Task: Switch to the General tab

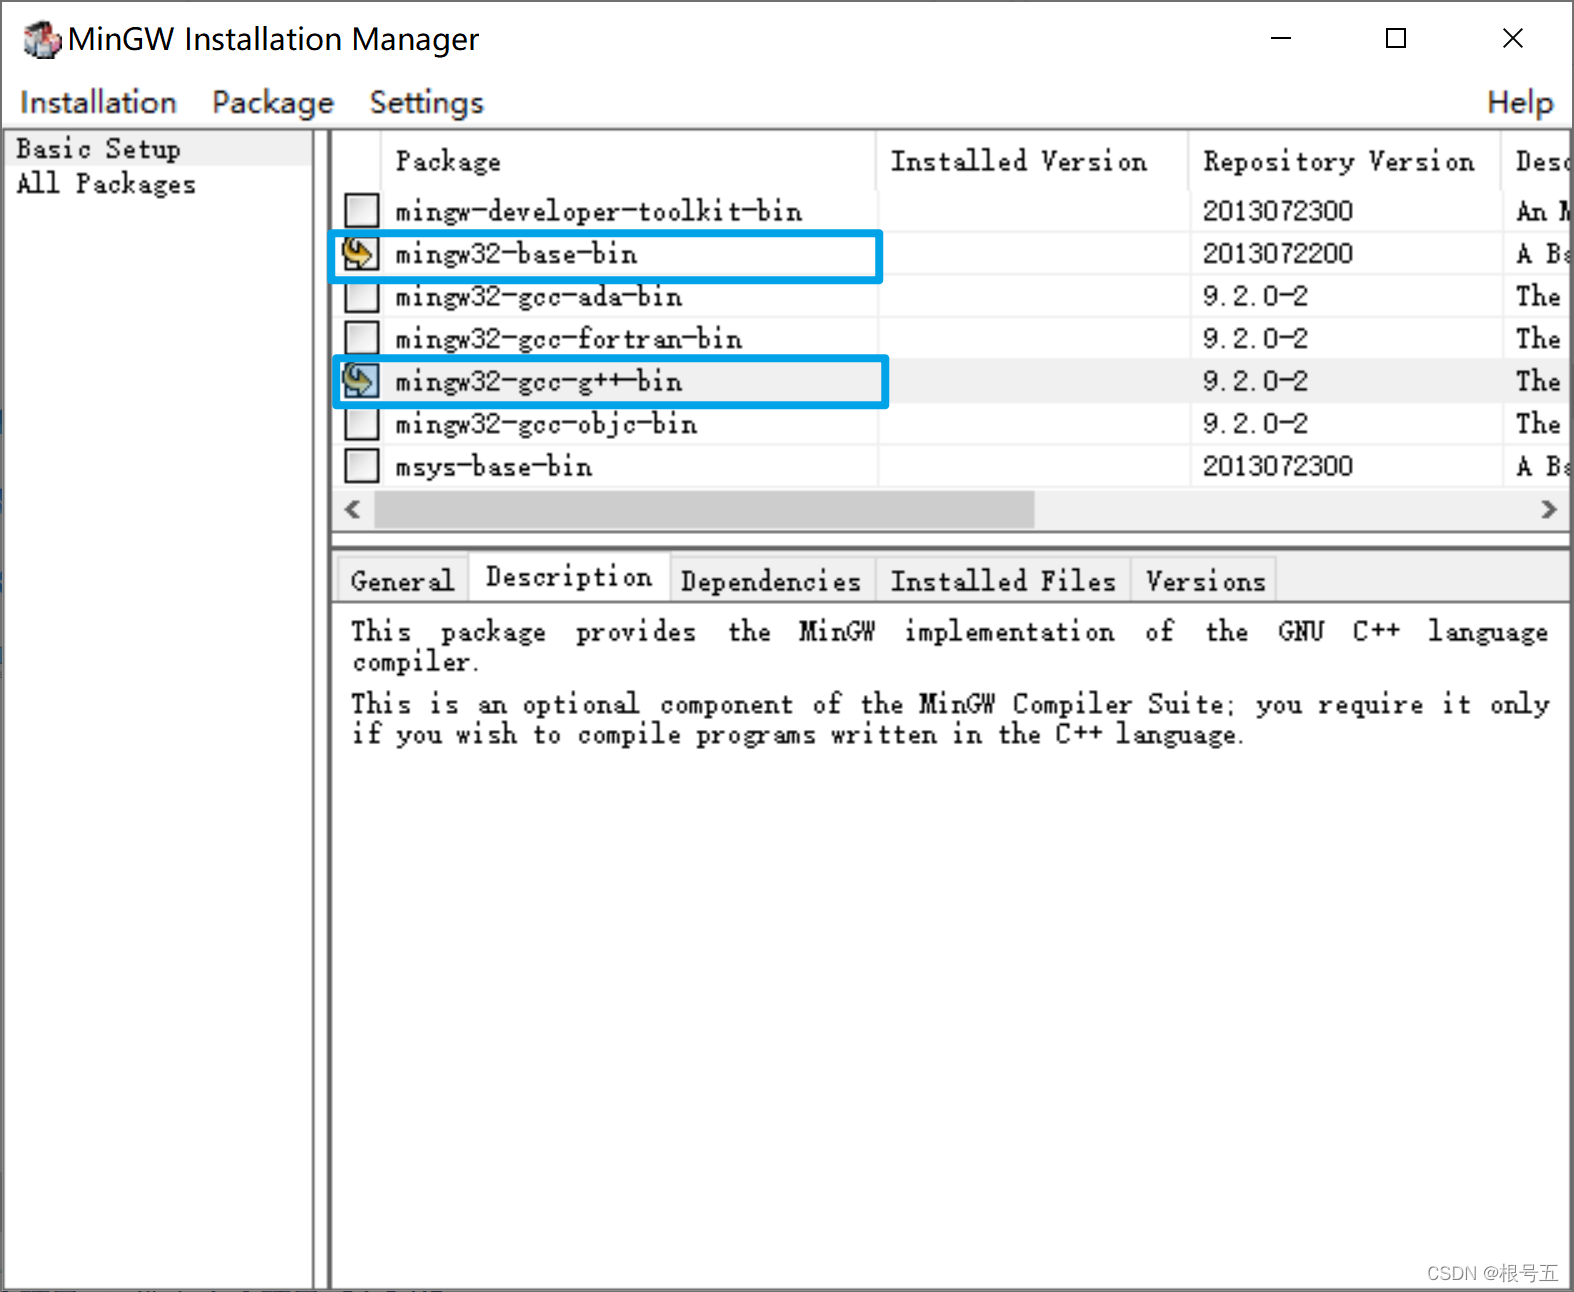Action: coord(402,580)
